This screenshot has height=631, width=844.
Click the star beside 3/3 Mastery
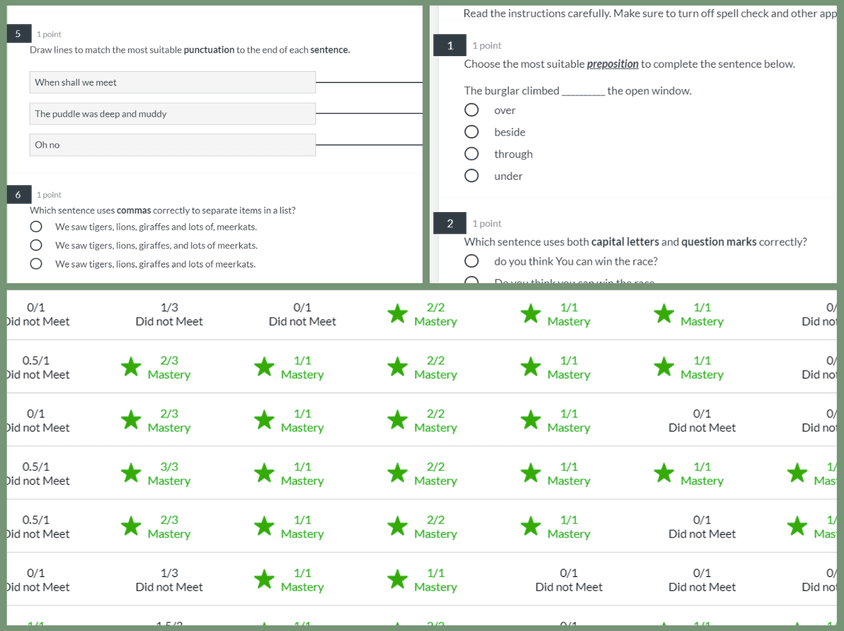131,473
